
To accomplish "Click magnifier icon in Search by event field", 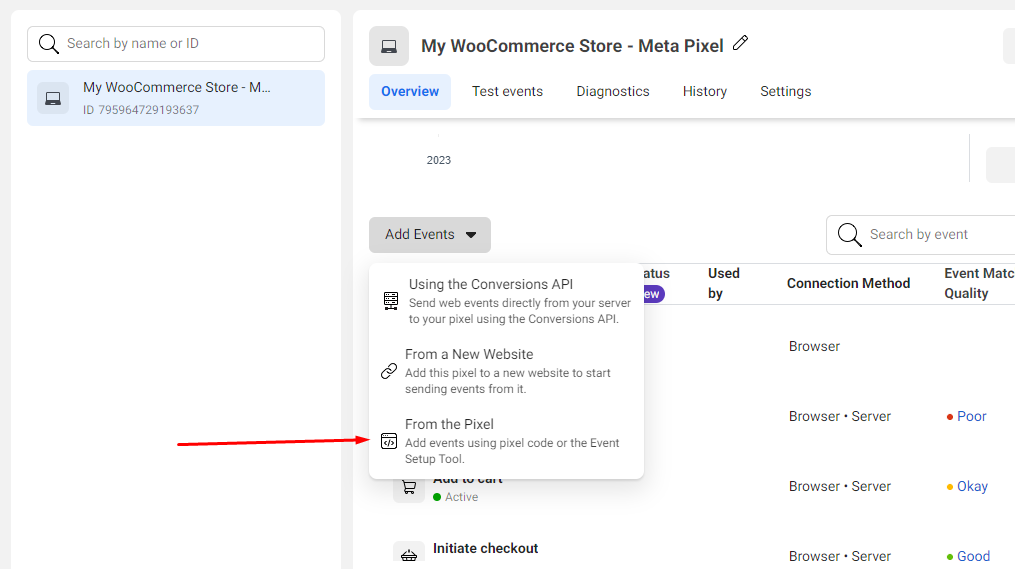I will tap(849, 235).
